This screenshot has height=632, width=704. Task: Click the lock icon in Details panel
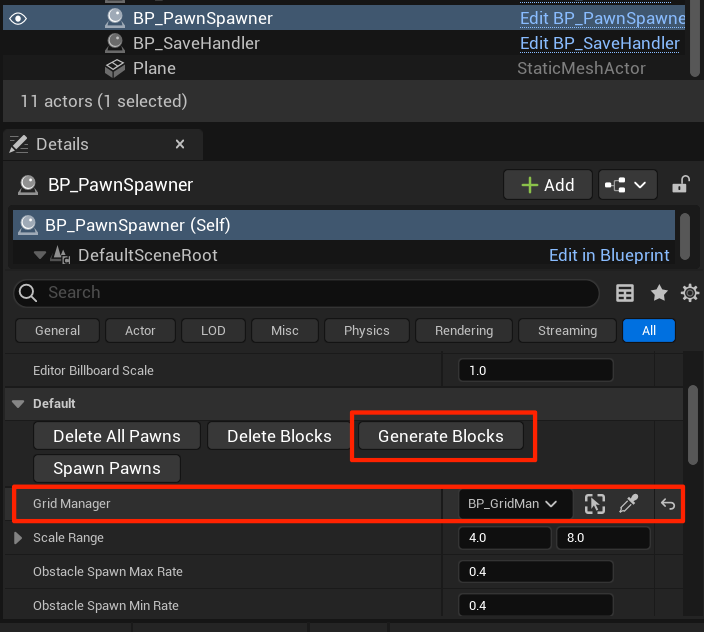coord(680,185)
